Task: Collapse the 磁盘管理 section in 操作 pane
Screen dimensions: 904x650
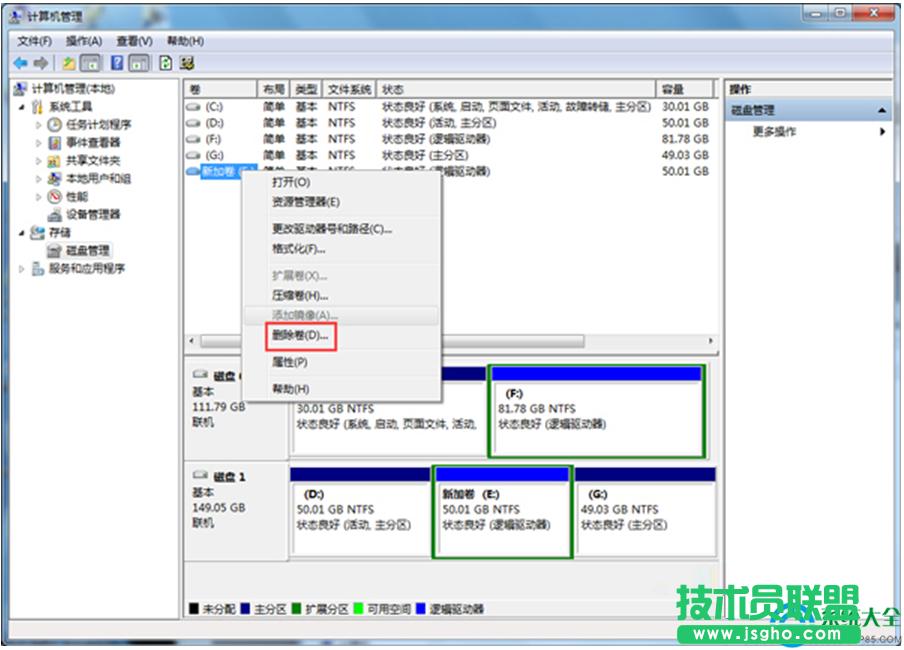Action: tap(882, 110)
